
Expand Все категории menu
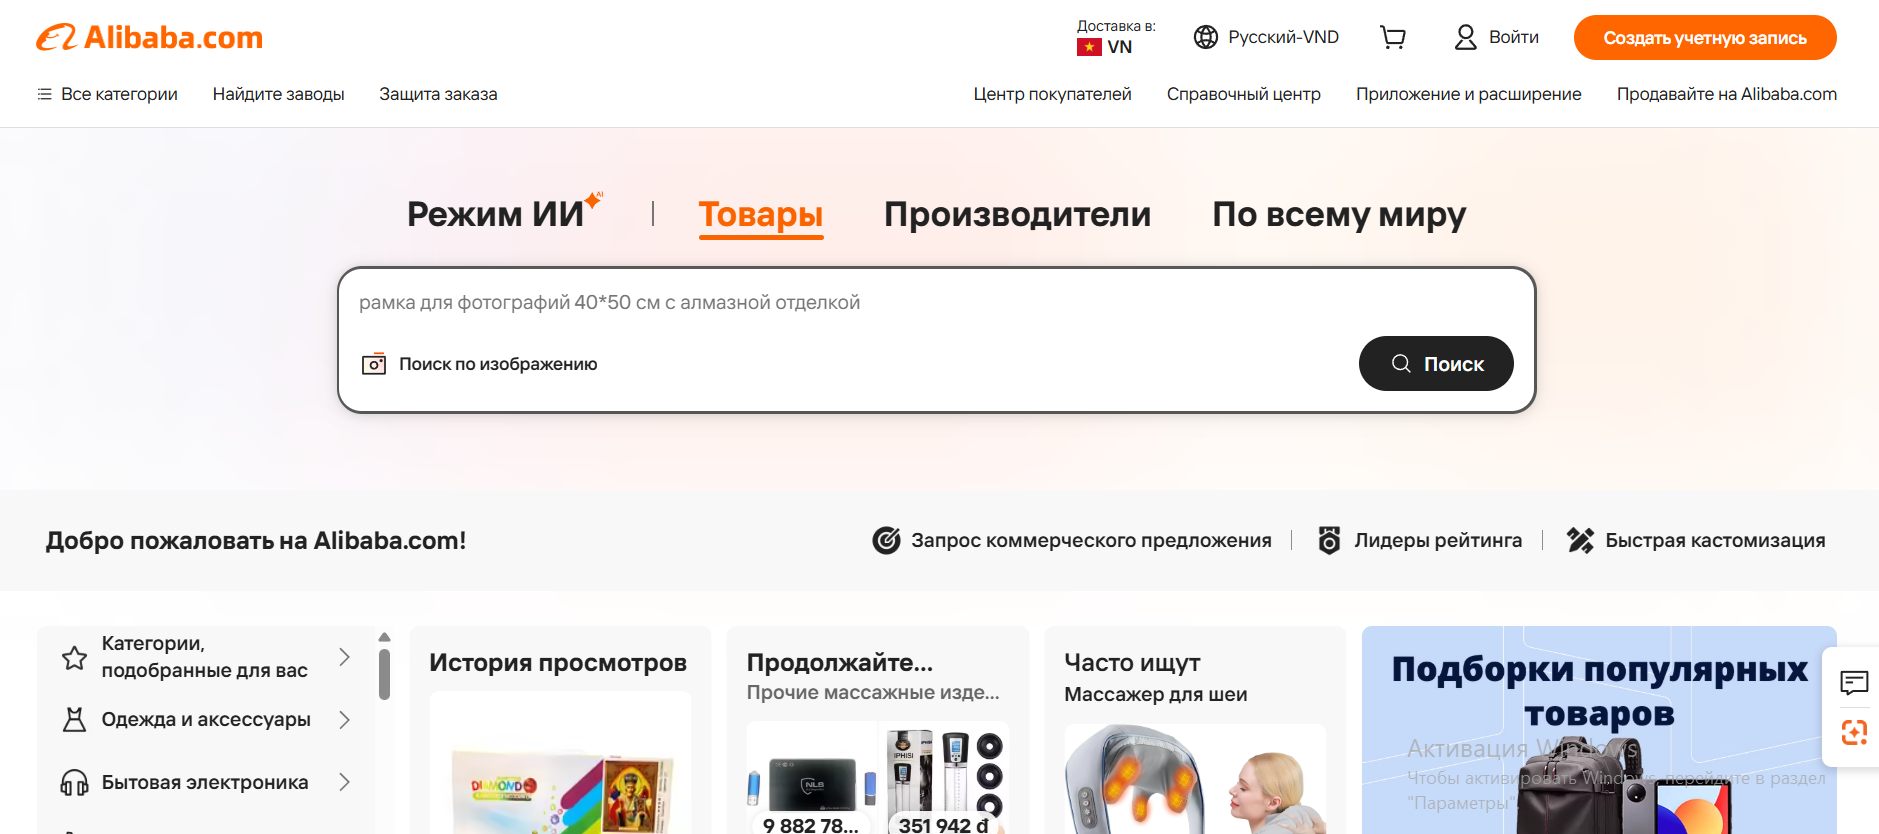click(107, 94)
